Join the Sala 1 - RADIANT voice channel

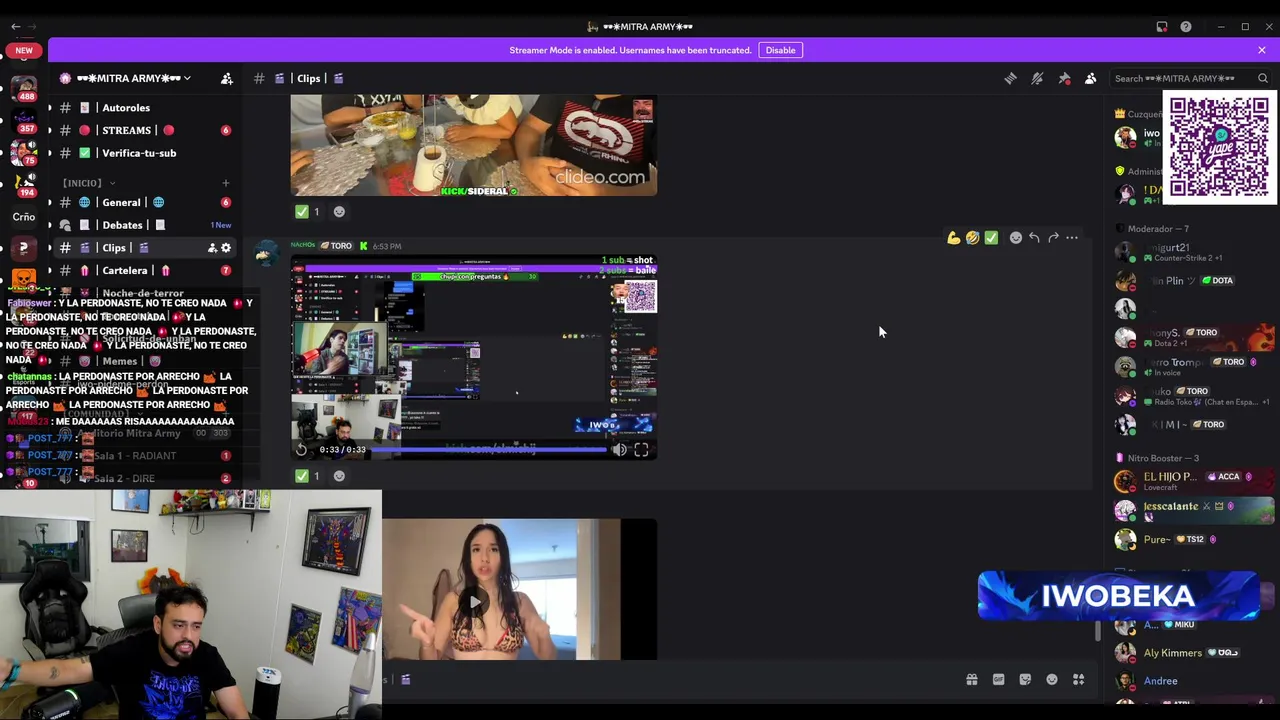146,456
